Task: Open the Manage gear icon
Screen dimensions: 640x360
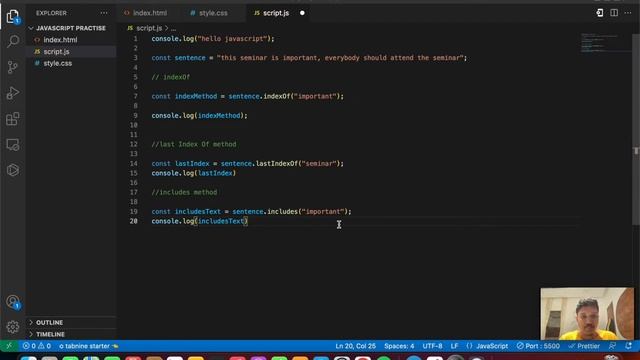Action: point(13,327)
